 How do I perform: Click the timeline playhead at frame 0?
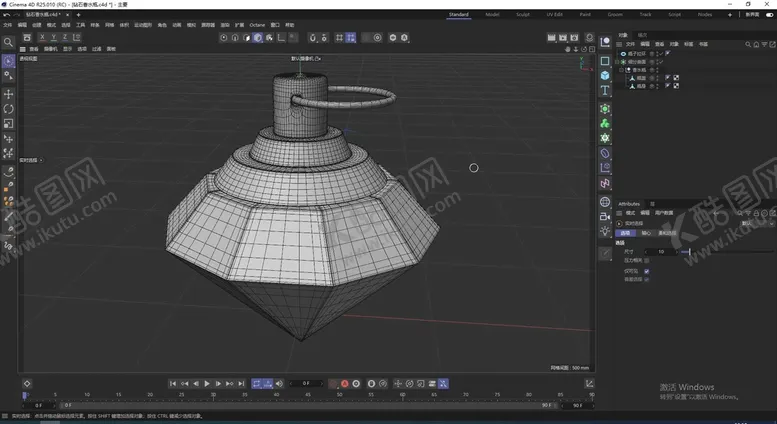point(24,395)
